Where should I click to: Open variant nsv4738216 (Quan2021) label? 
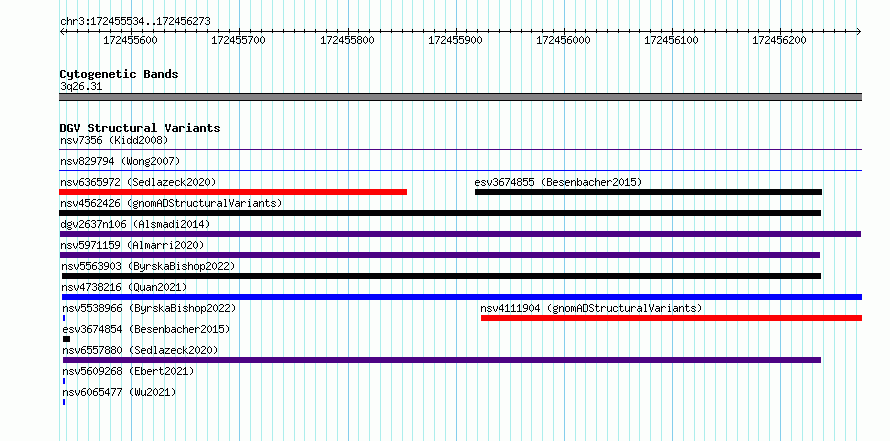[124, 287]
